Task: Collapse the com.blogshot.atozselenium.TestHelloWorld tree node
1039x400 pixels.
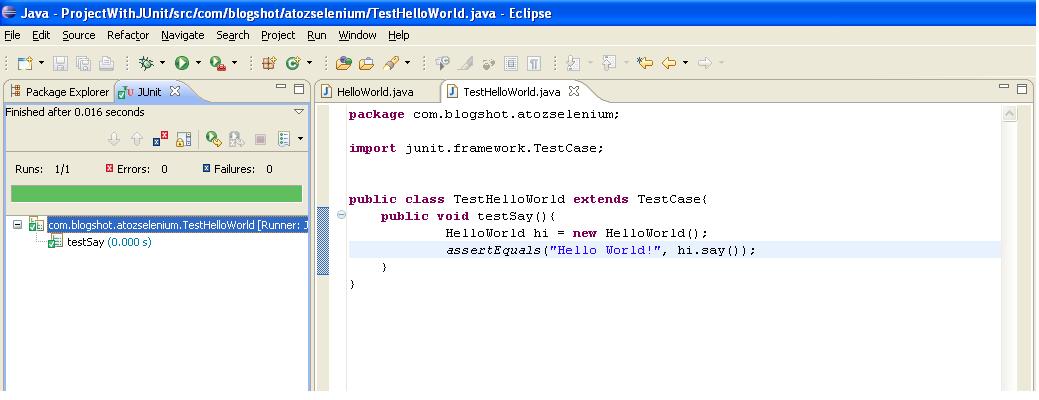Action: pyautogui.click(x=17, y=225)
